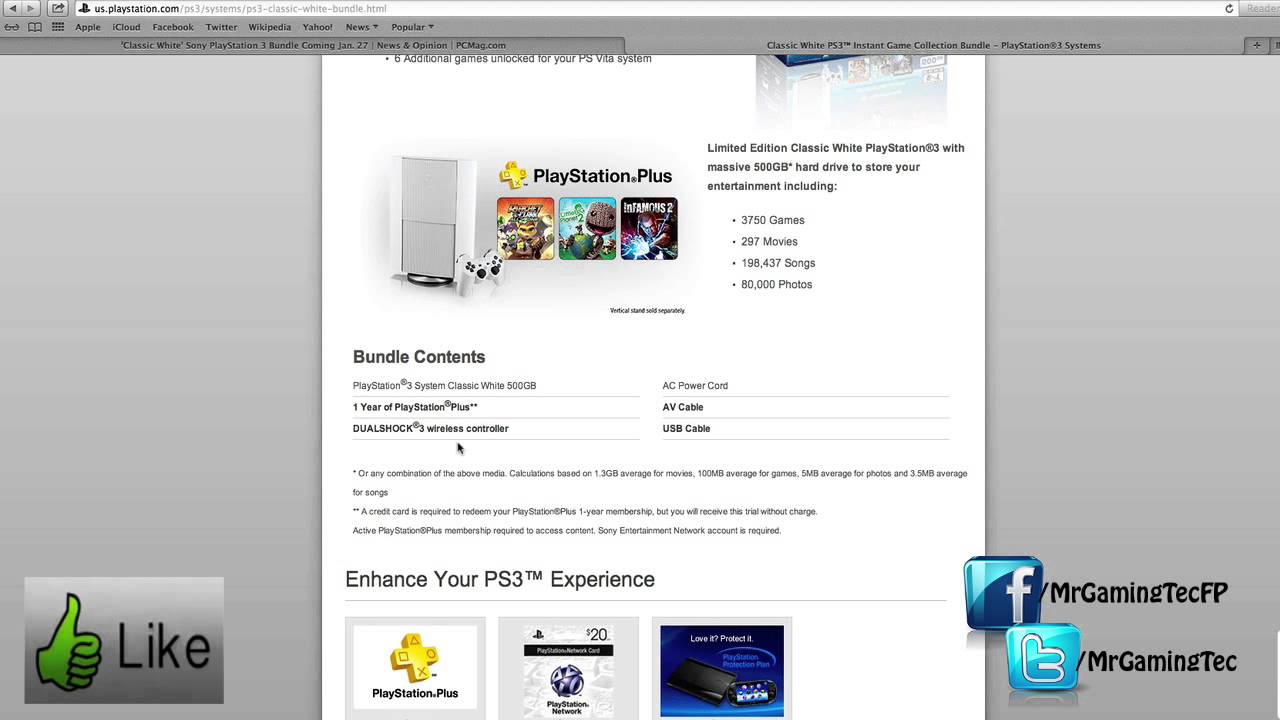
Task: Open the Wikipedia bookmark
Action: coord(270,27)
